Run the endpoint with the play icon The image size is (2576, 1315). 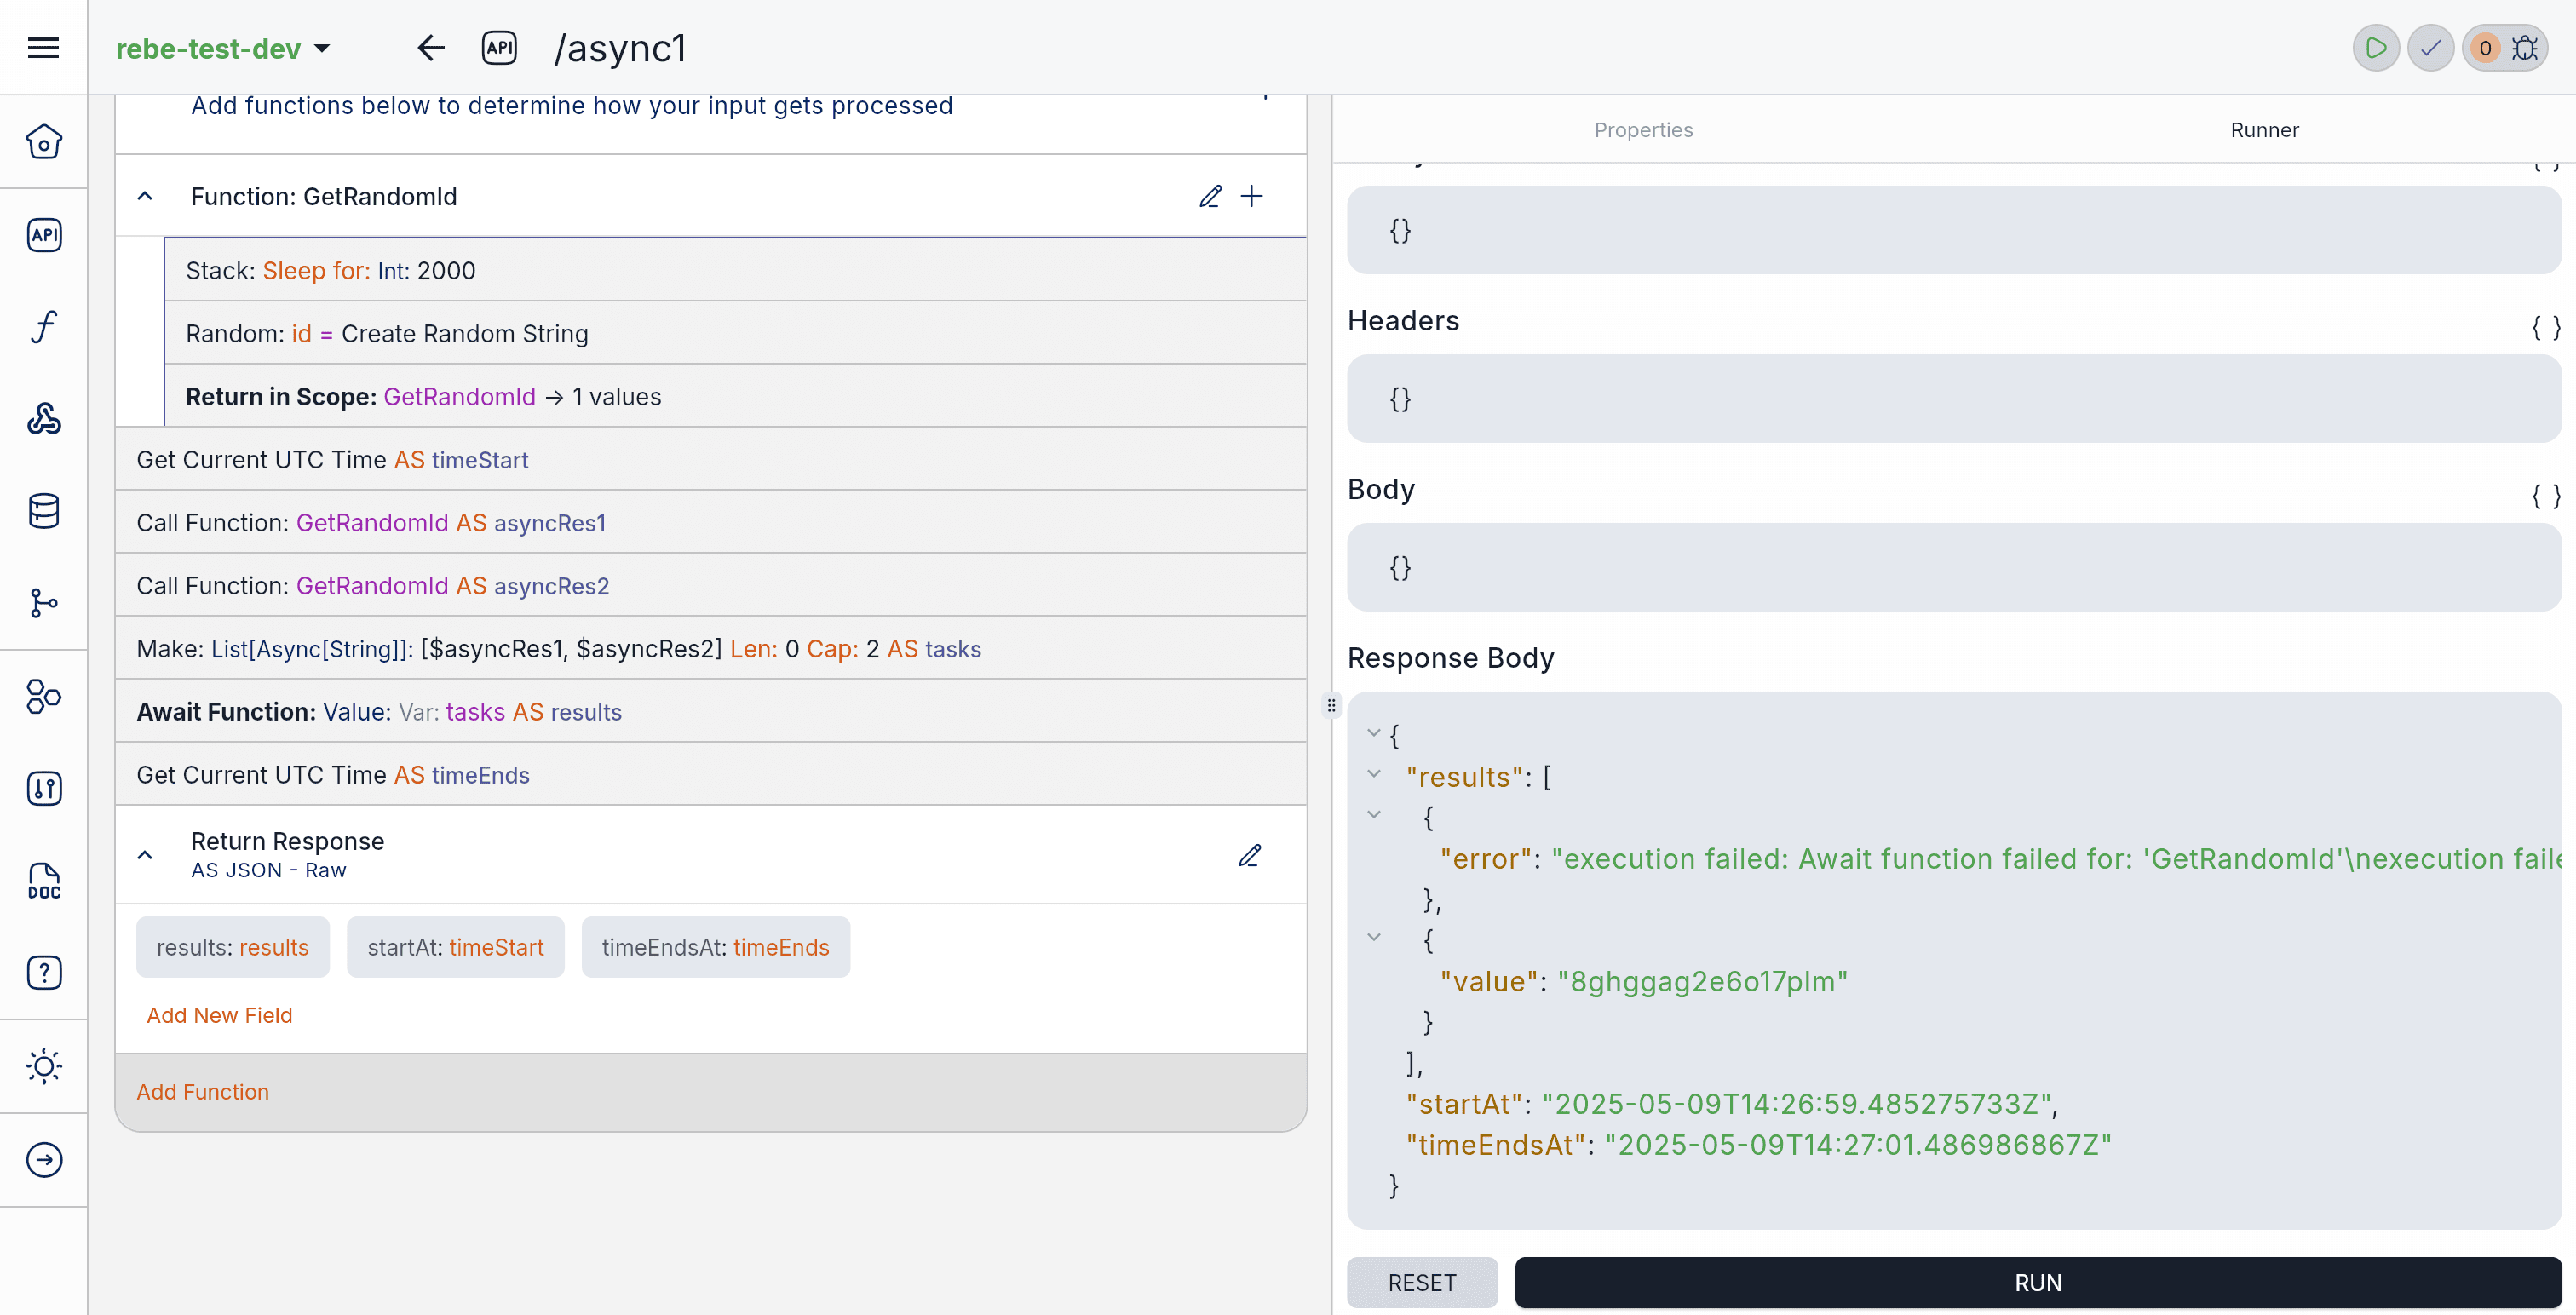2376,47
